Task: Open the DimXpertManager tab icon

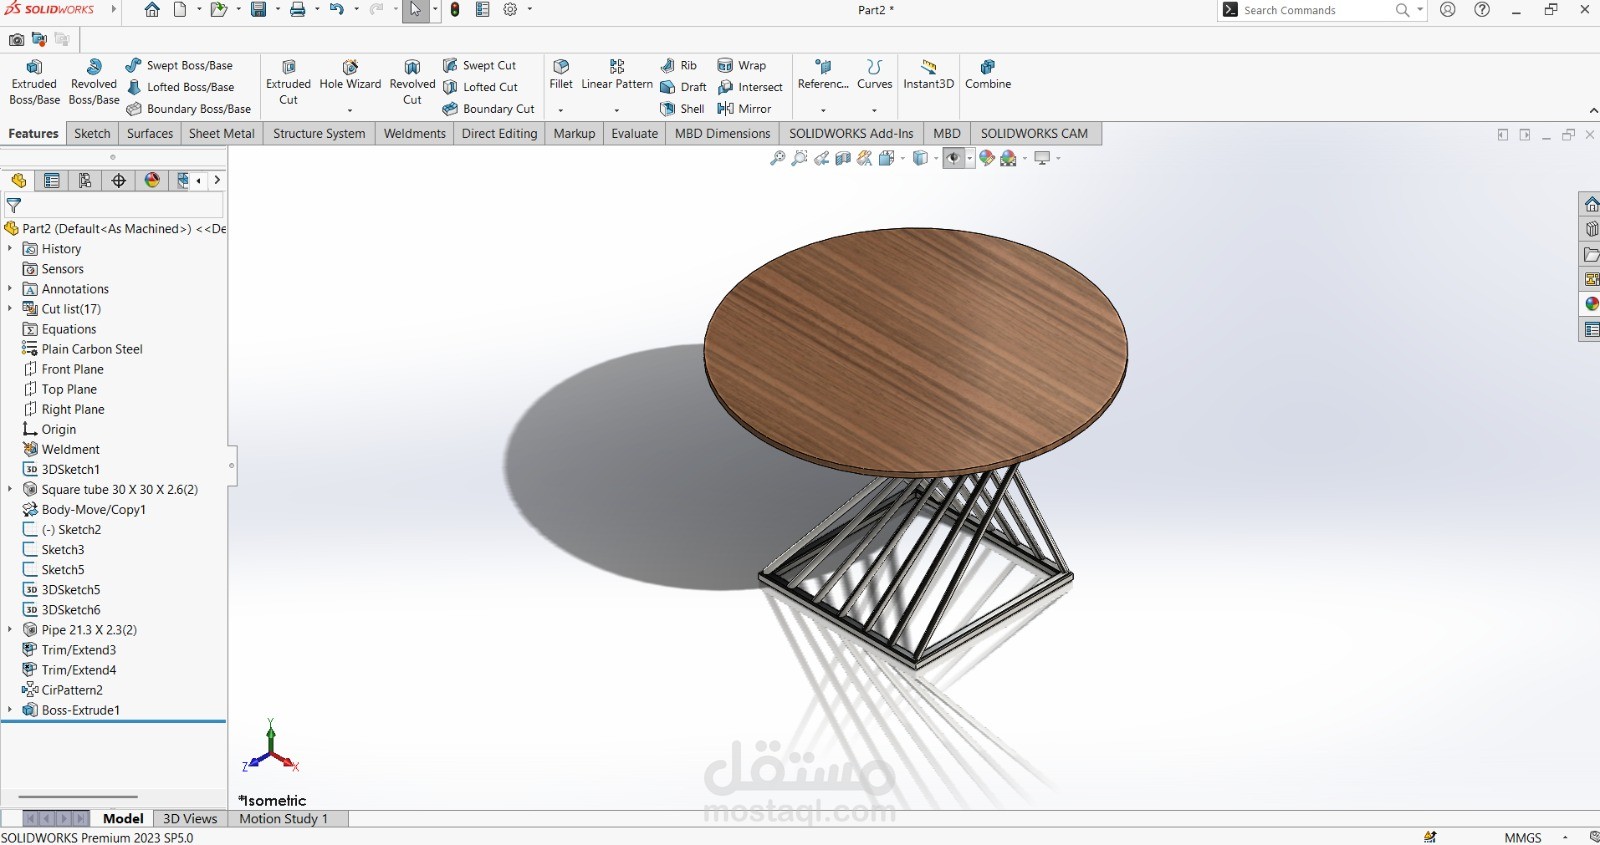Action: (119, 180)
